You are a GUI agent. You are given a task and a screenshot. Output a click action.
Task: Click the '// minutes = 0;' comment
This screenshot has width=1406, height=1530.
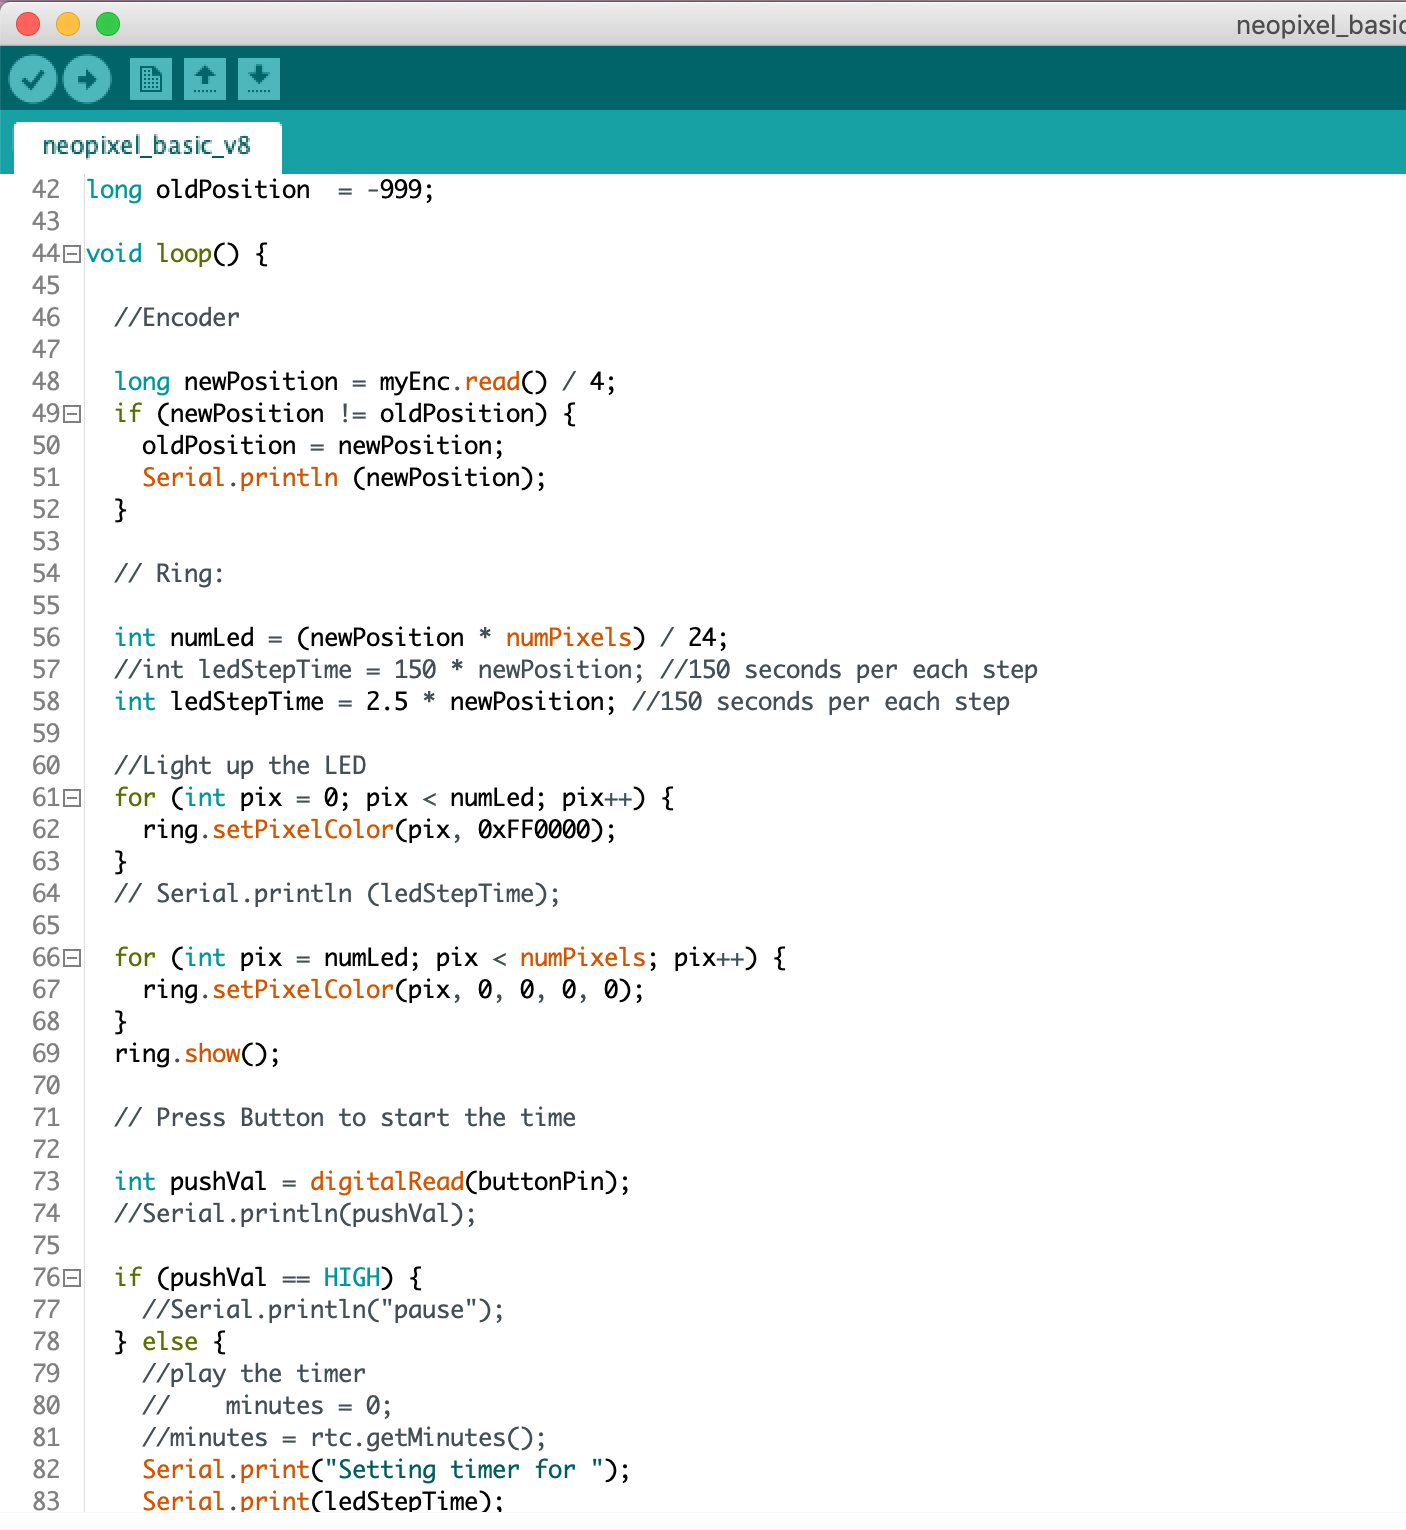pyautogui.click(x=267, y=1406)
